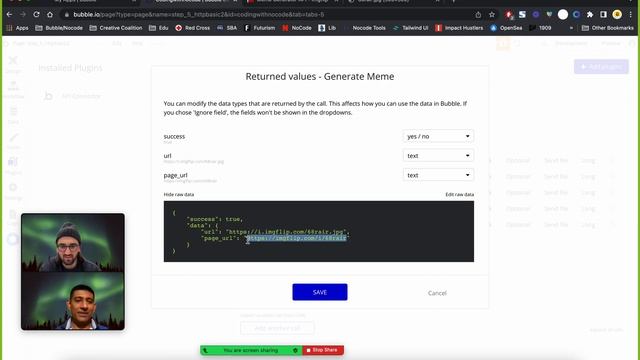Viewport: 640px width, 360px height.
Task: Cancel the Returned values dialog
Action: point(437,293)
